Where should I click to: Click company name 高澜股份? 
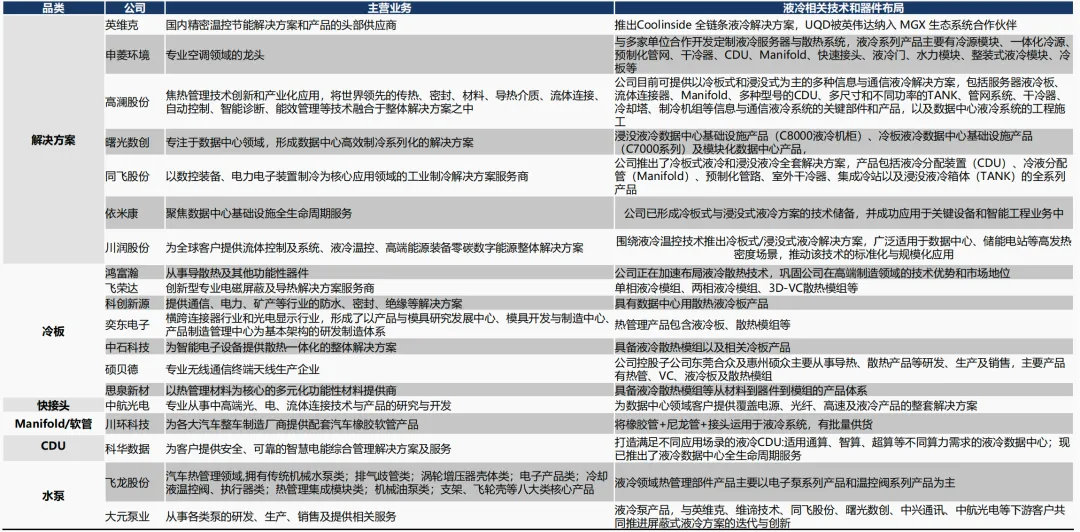(x=127, y=101)
